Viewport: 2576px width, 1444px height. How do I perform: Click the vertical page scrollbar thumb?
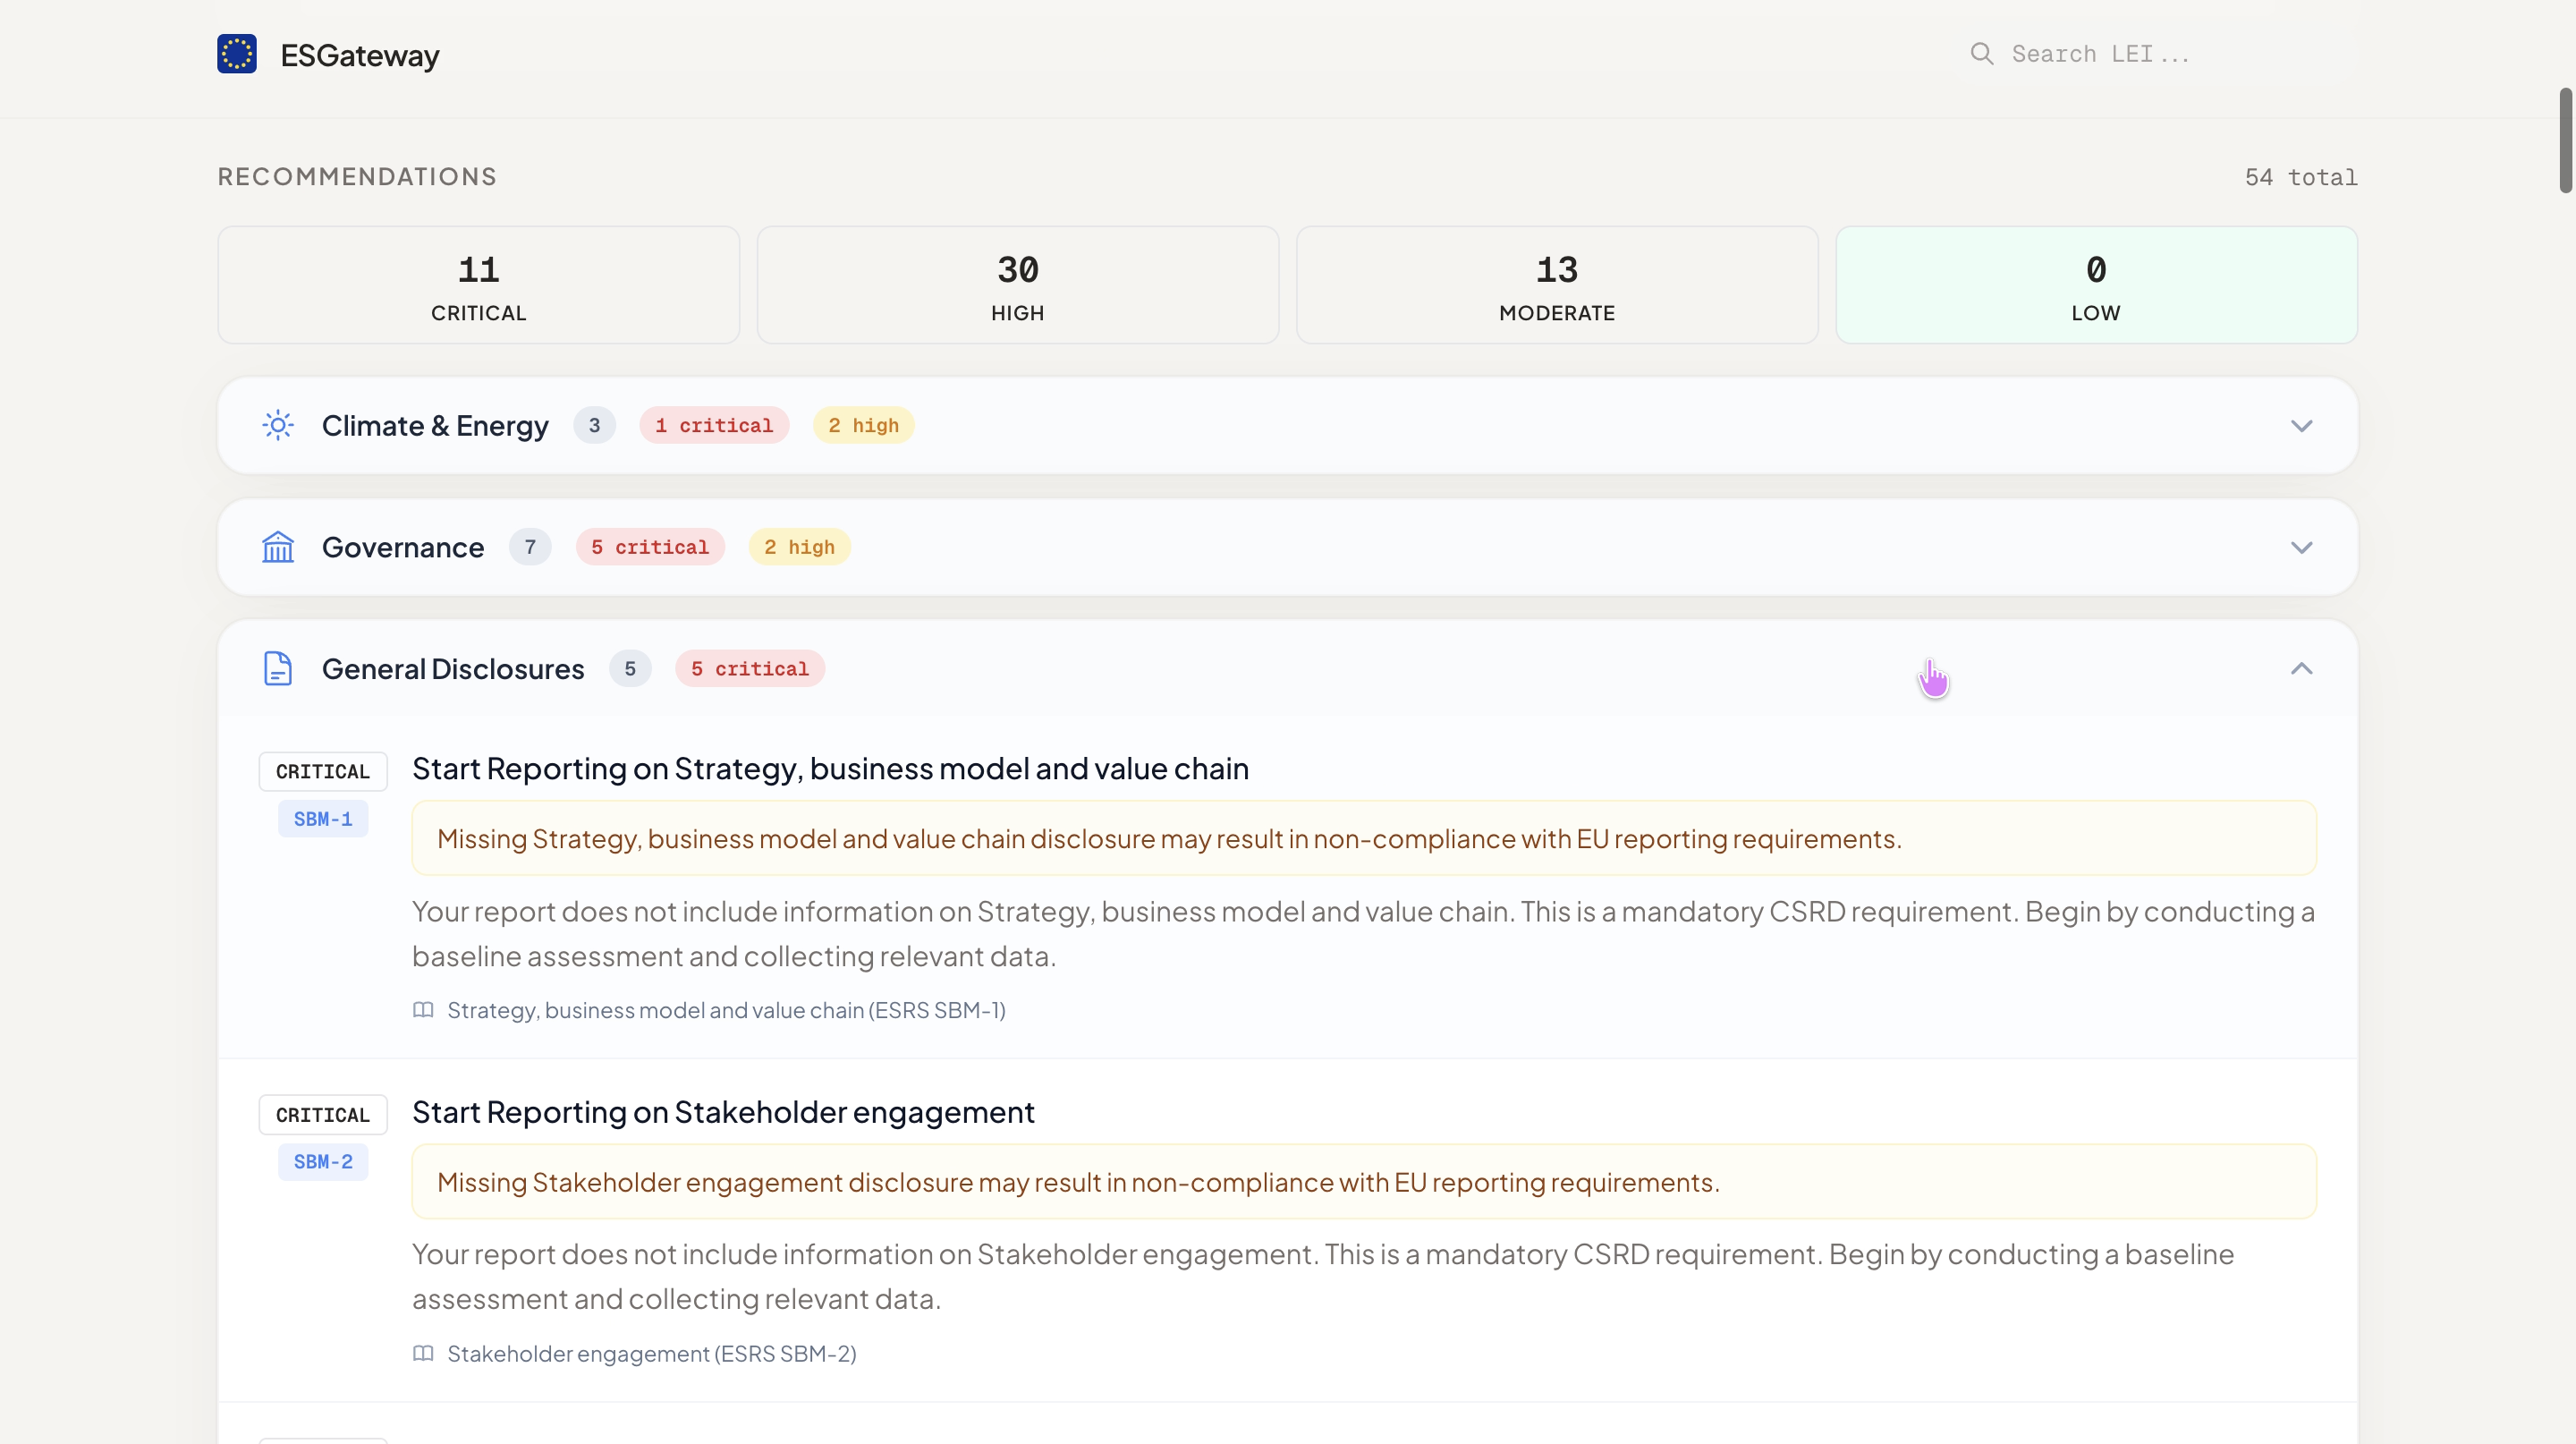pos(2565,140)
